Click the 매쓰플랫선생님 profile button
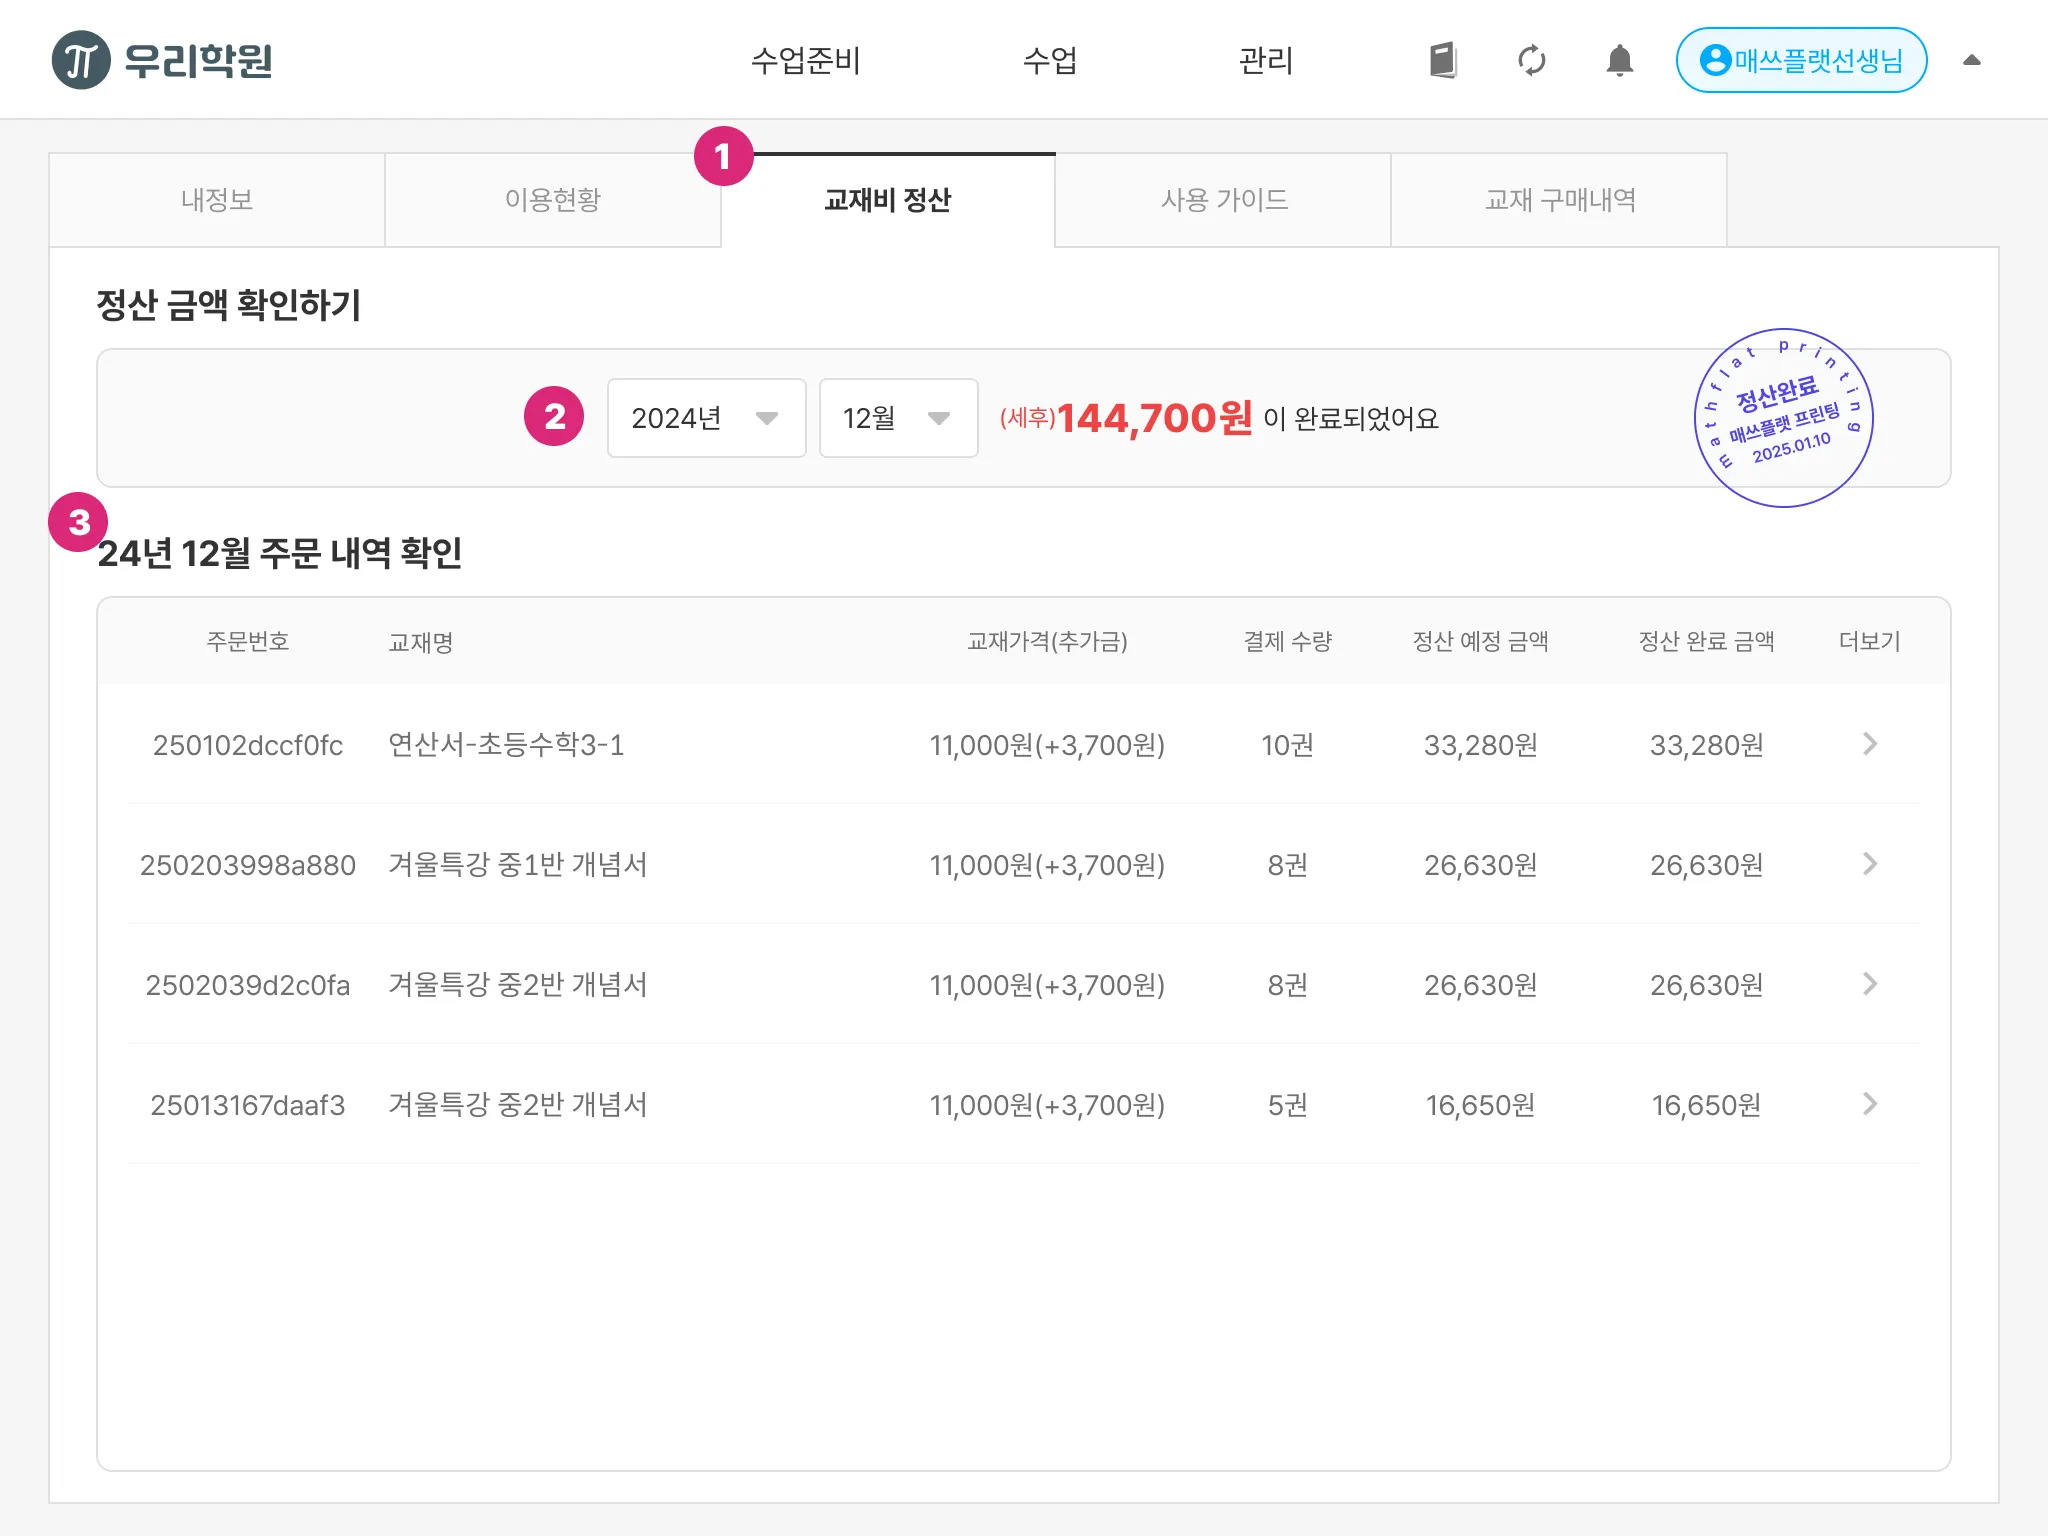The width and height of the screenshot is (2048, 1536). [1801, 60]
